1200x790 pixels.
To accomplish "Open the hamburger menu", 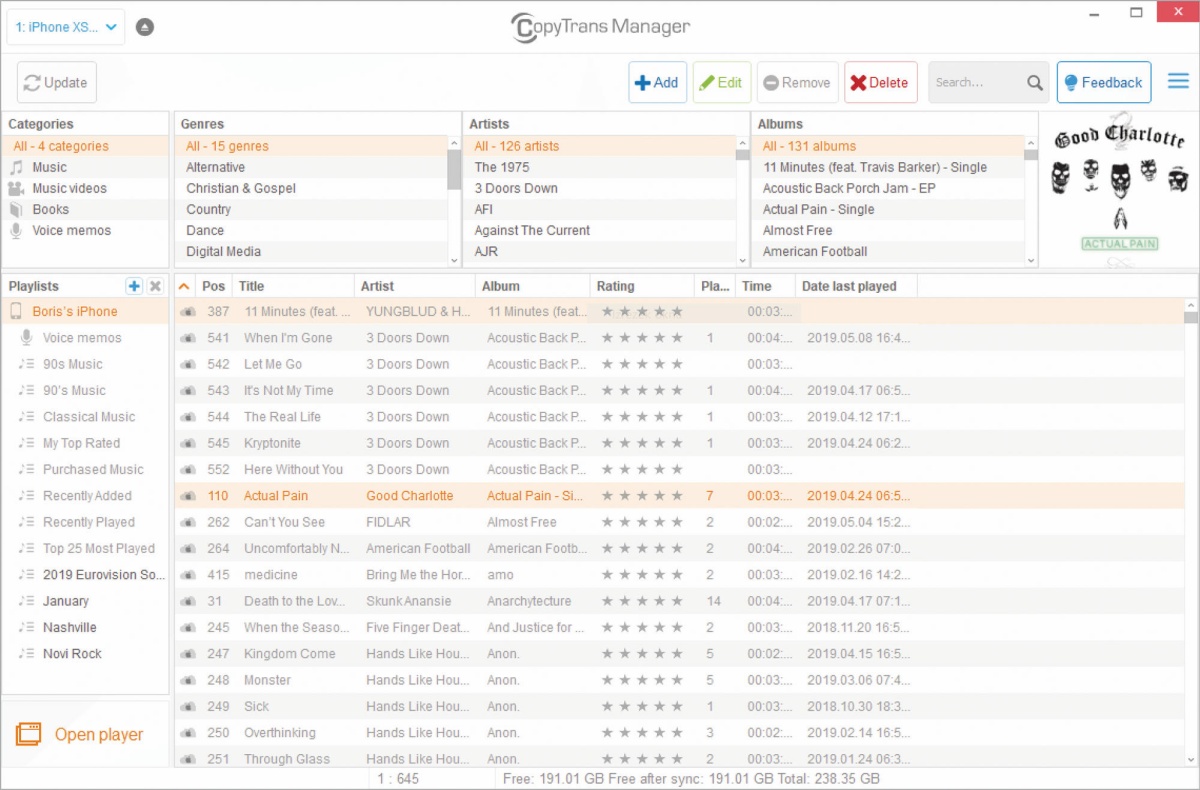I will pyautogui.click(x=1179, y=82).
